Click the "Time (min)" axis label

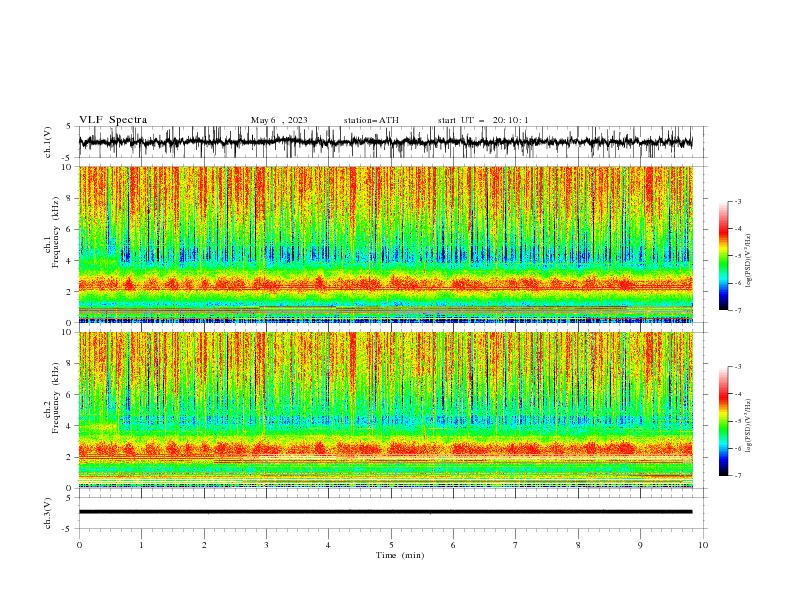[x=400, y=555]
